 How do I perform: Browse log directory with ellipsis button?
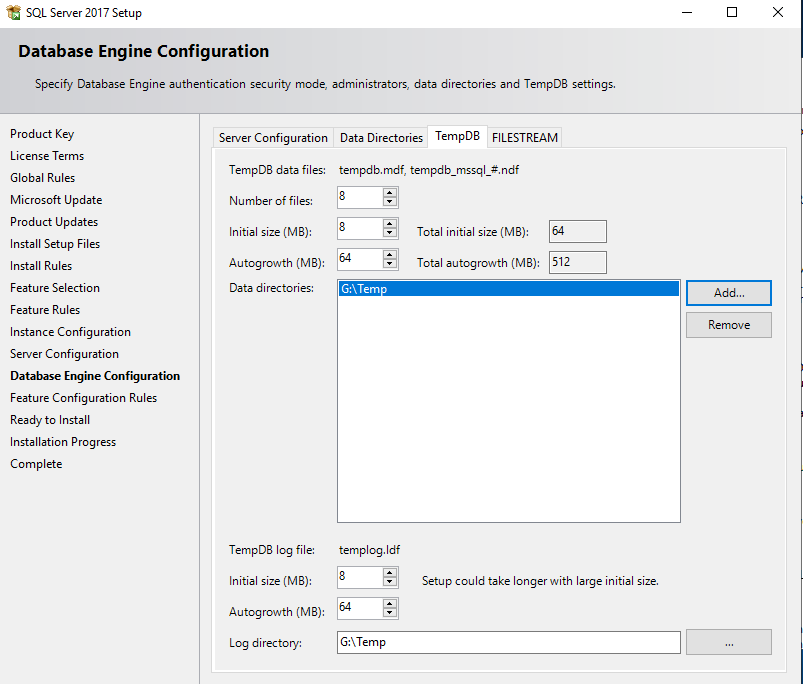pos(729,642)
